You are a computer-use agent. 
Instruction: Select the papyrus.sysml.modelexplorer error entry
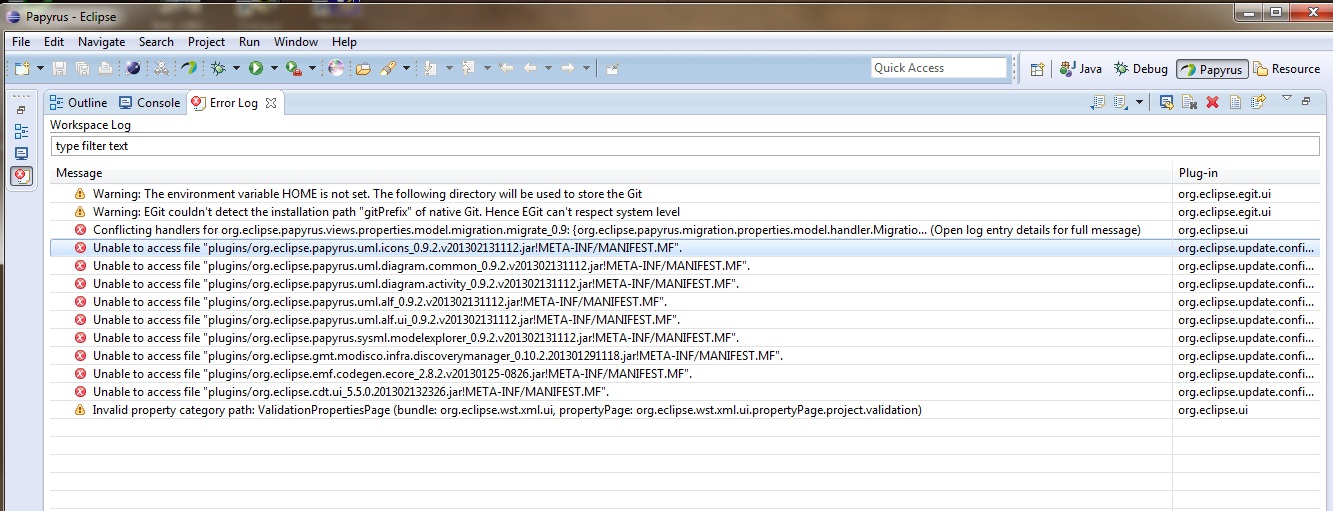click(685, 338)
